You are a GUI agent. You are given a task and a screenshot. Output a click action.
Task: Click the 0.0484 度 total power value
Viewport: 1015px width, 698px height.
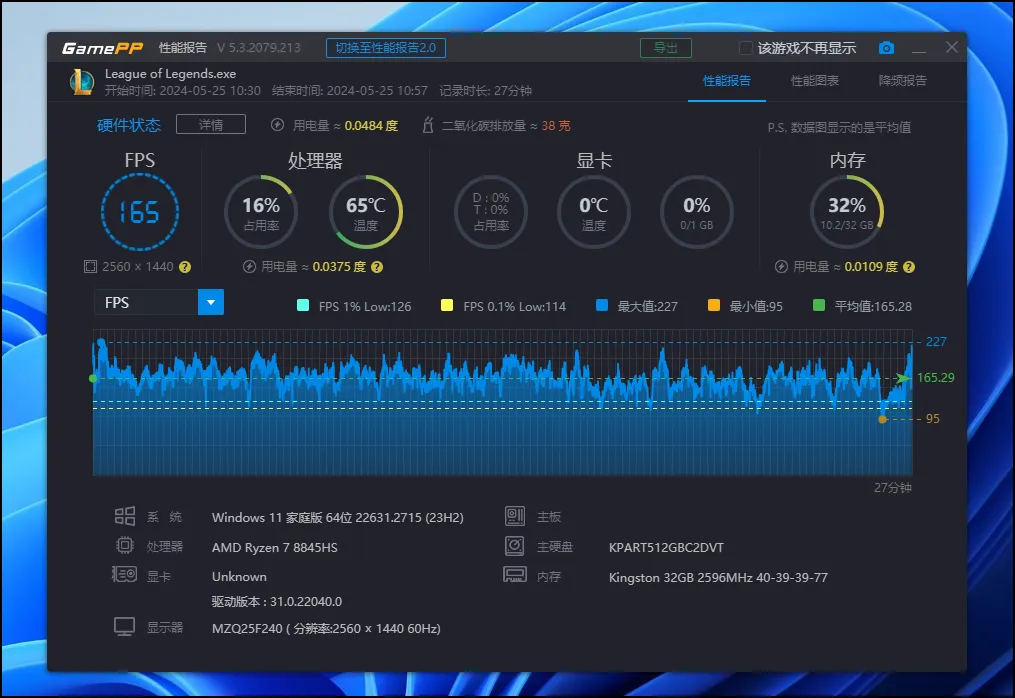371,126
